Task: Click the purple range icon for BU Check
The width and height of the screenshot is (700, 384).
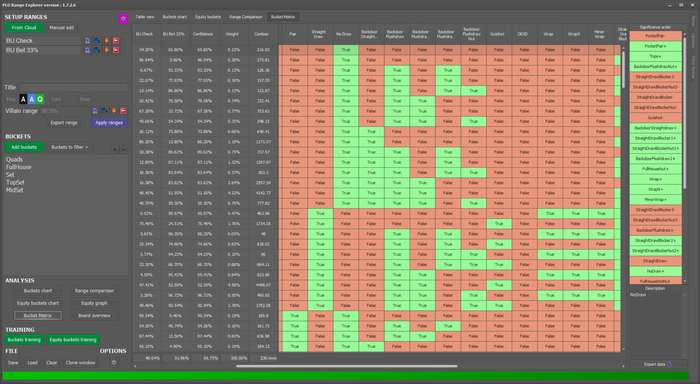Action: click(x=88, y=41)
